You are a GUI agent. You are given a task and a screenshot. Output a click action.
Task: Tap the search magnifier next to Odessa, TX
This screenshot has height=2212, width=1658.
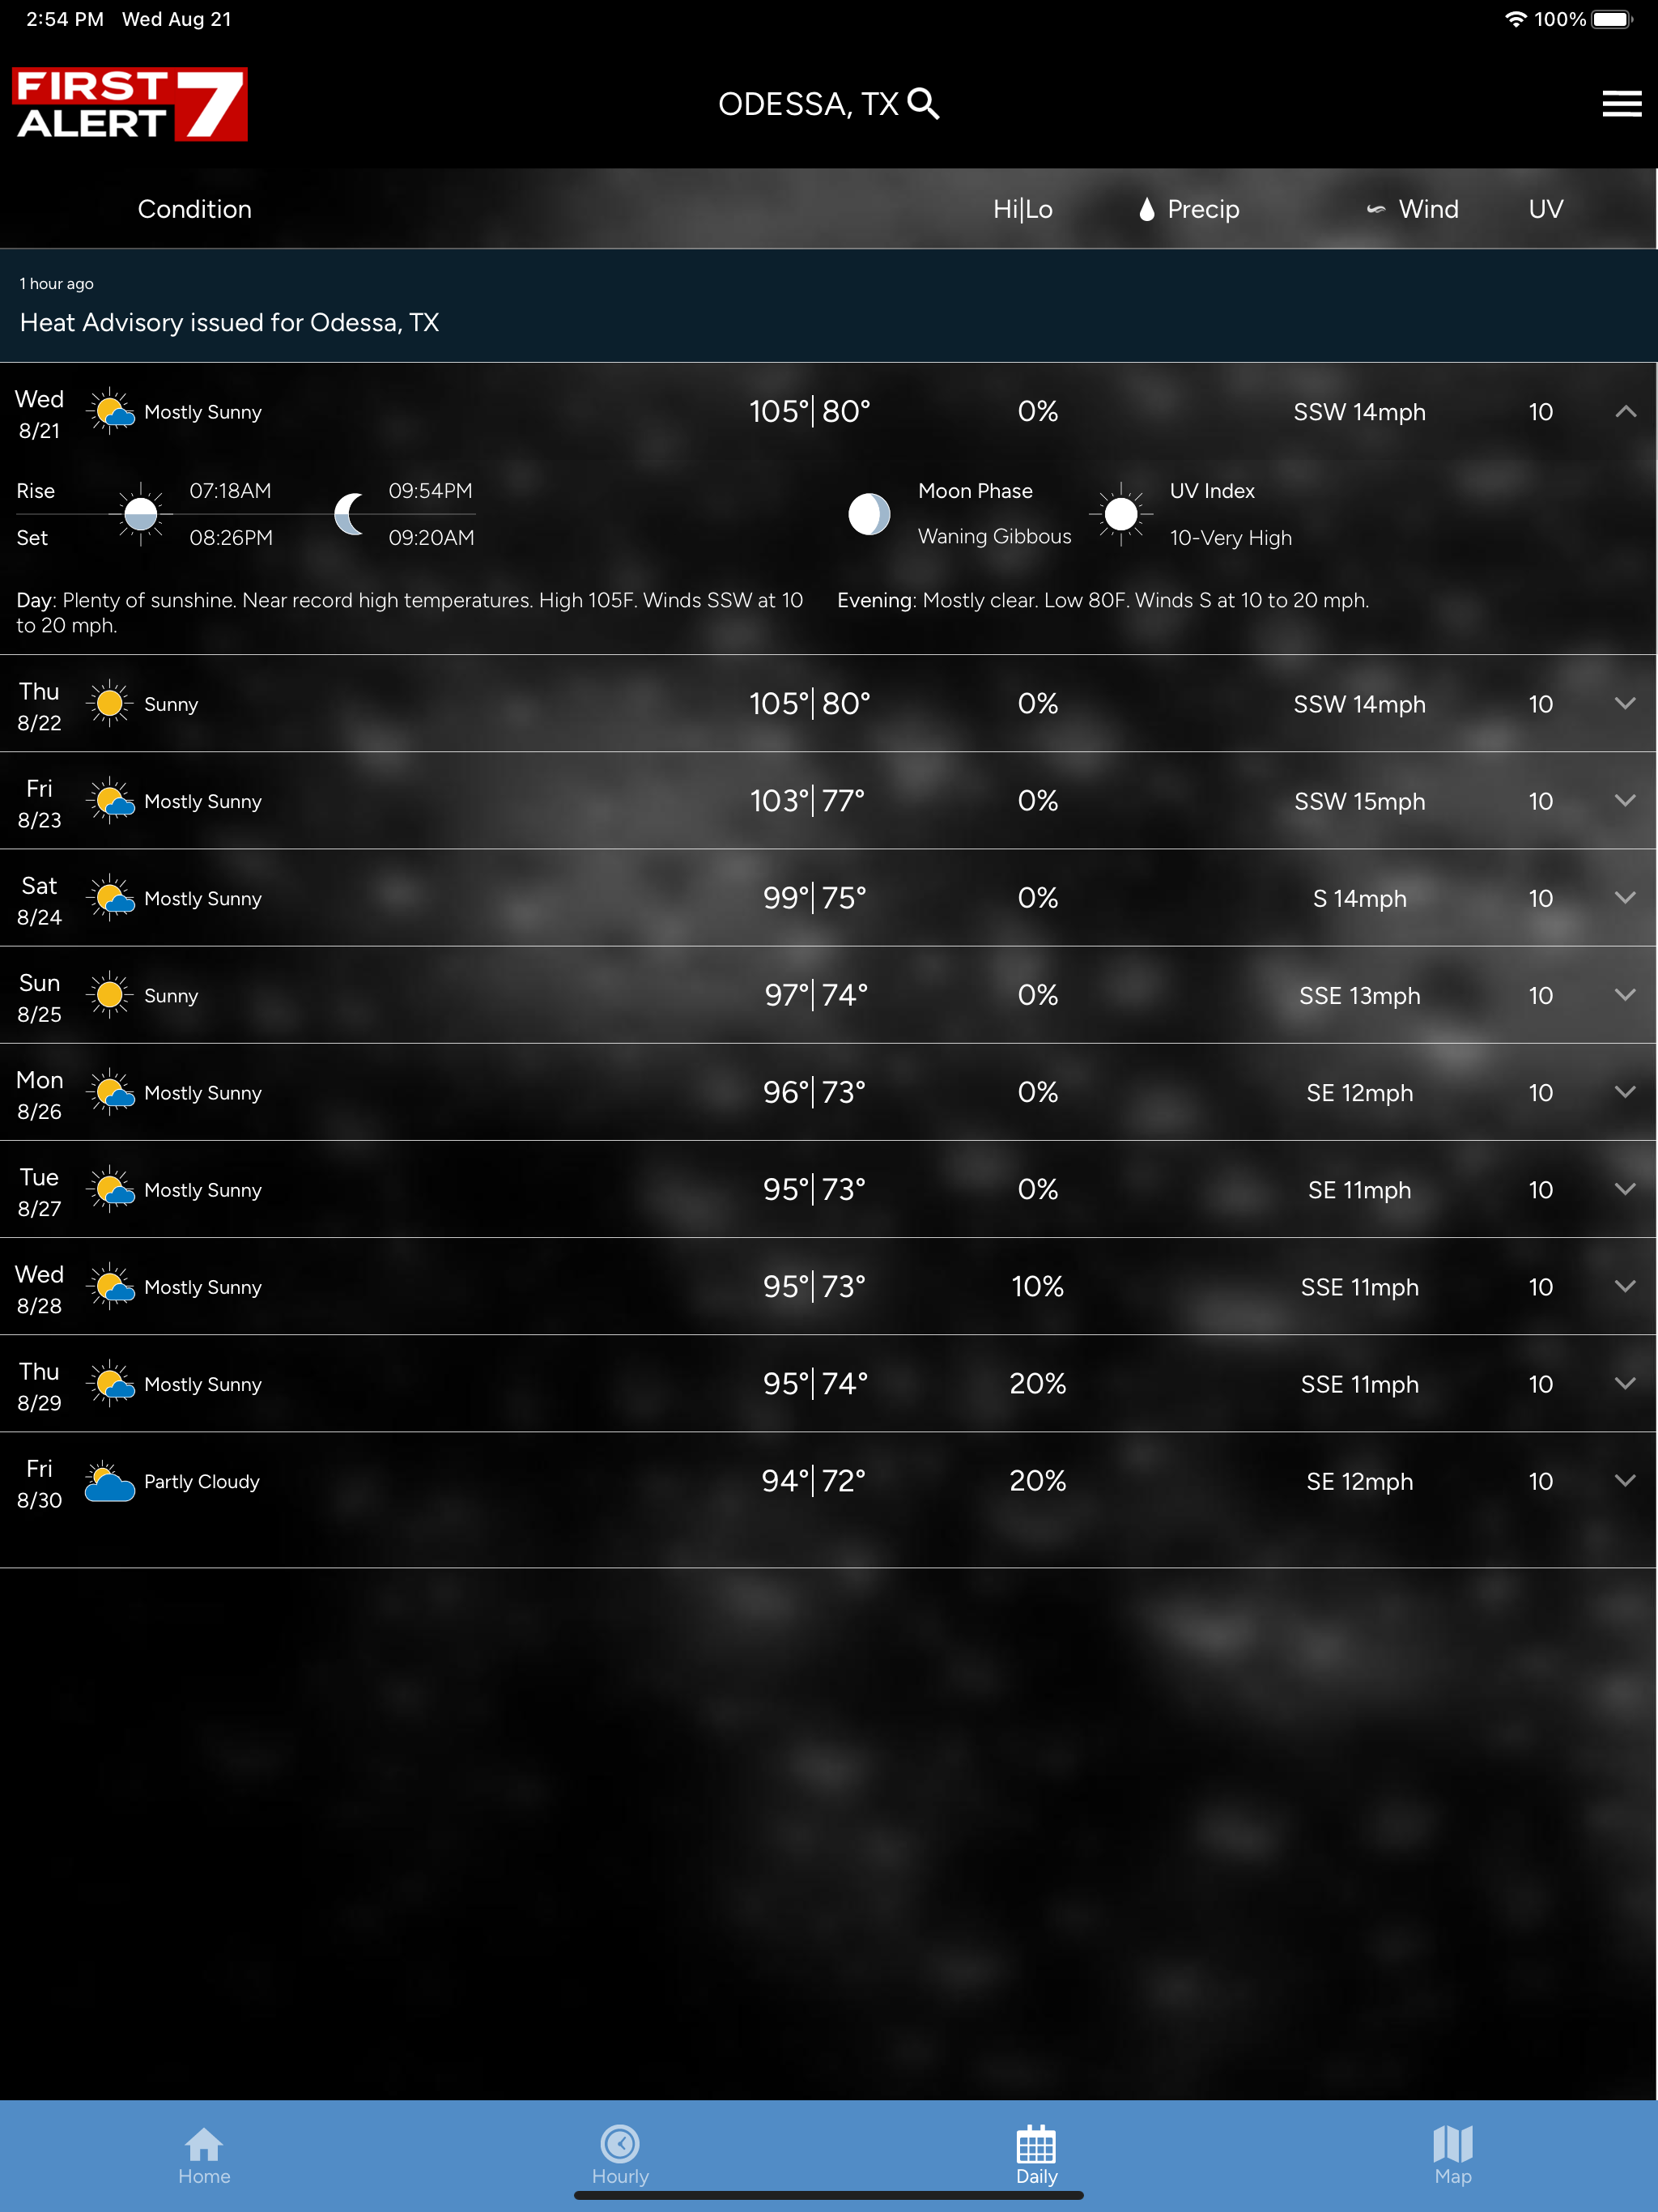pos(924,104)
